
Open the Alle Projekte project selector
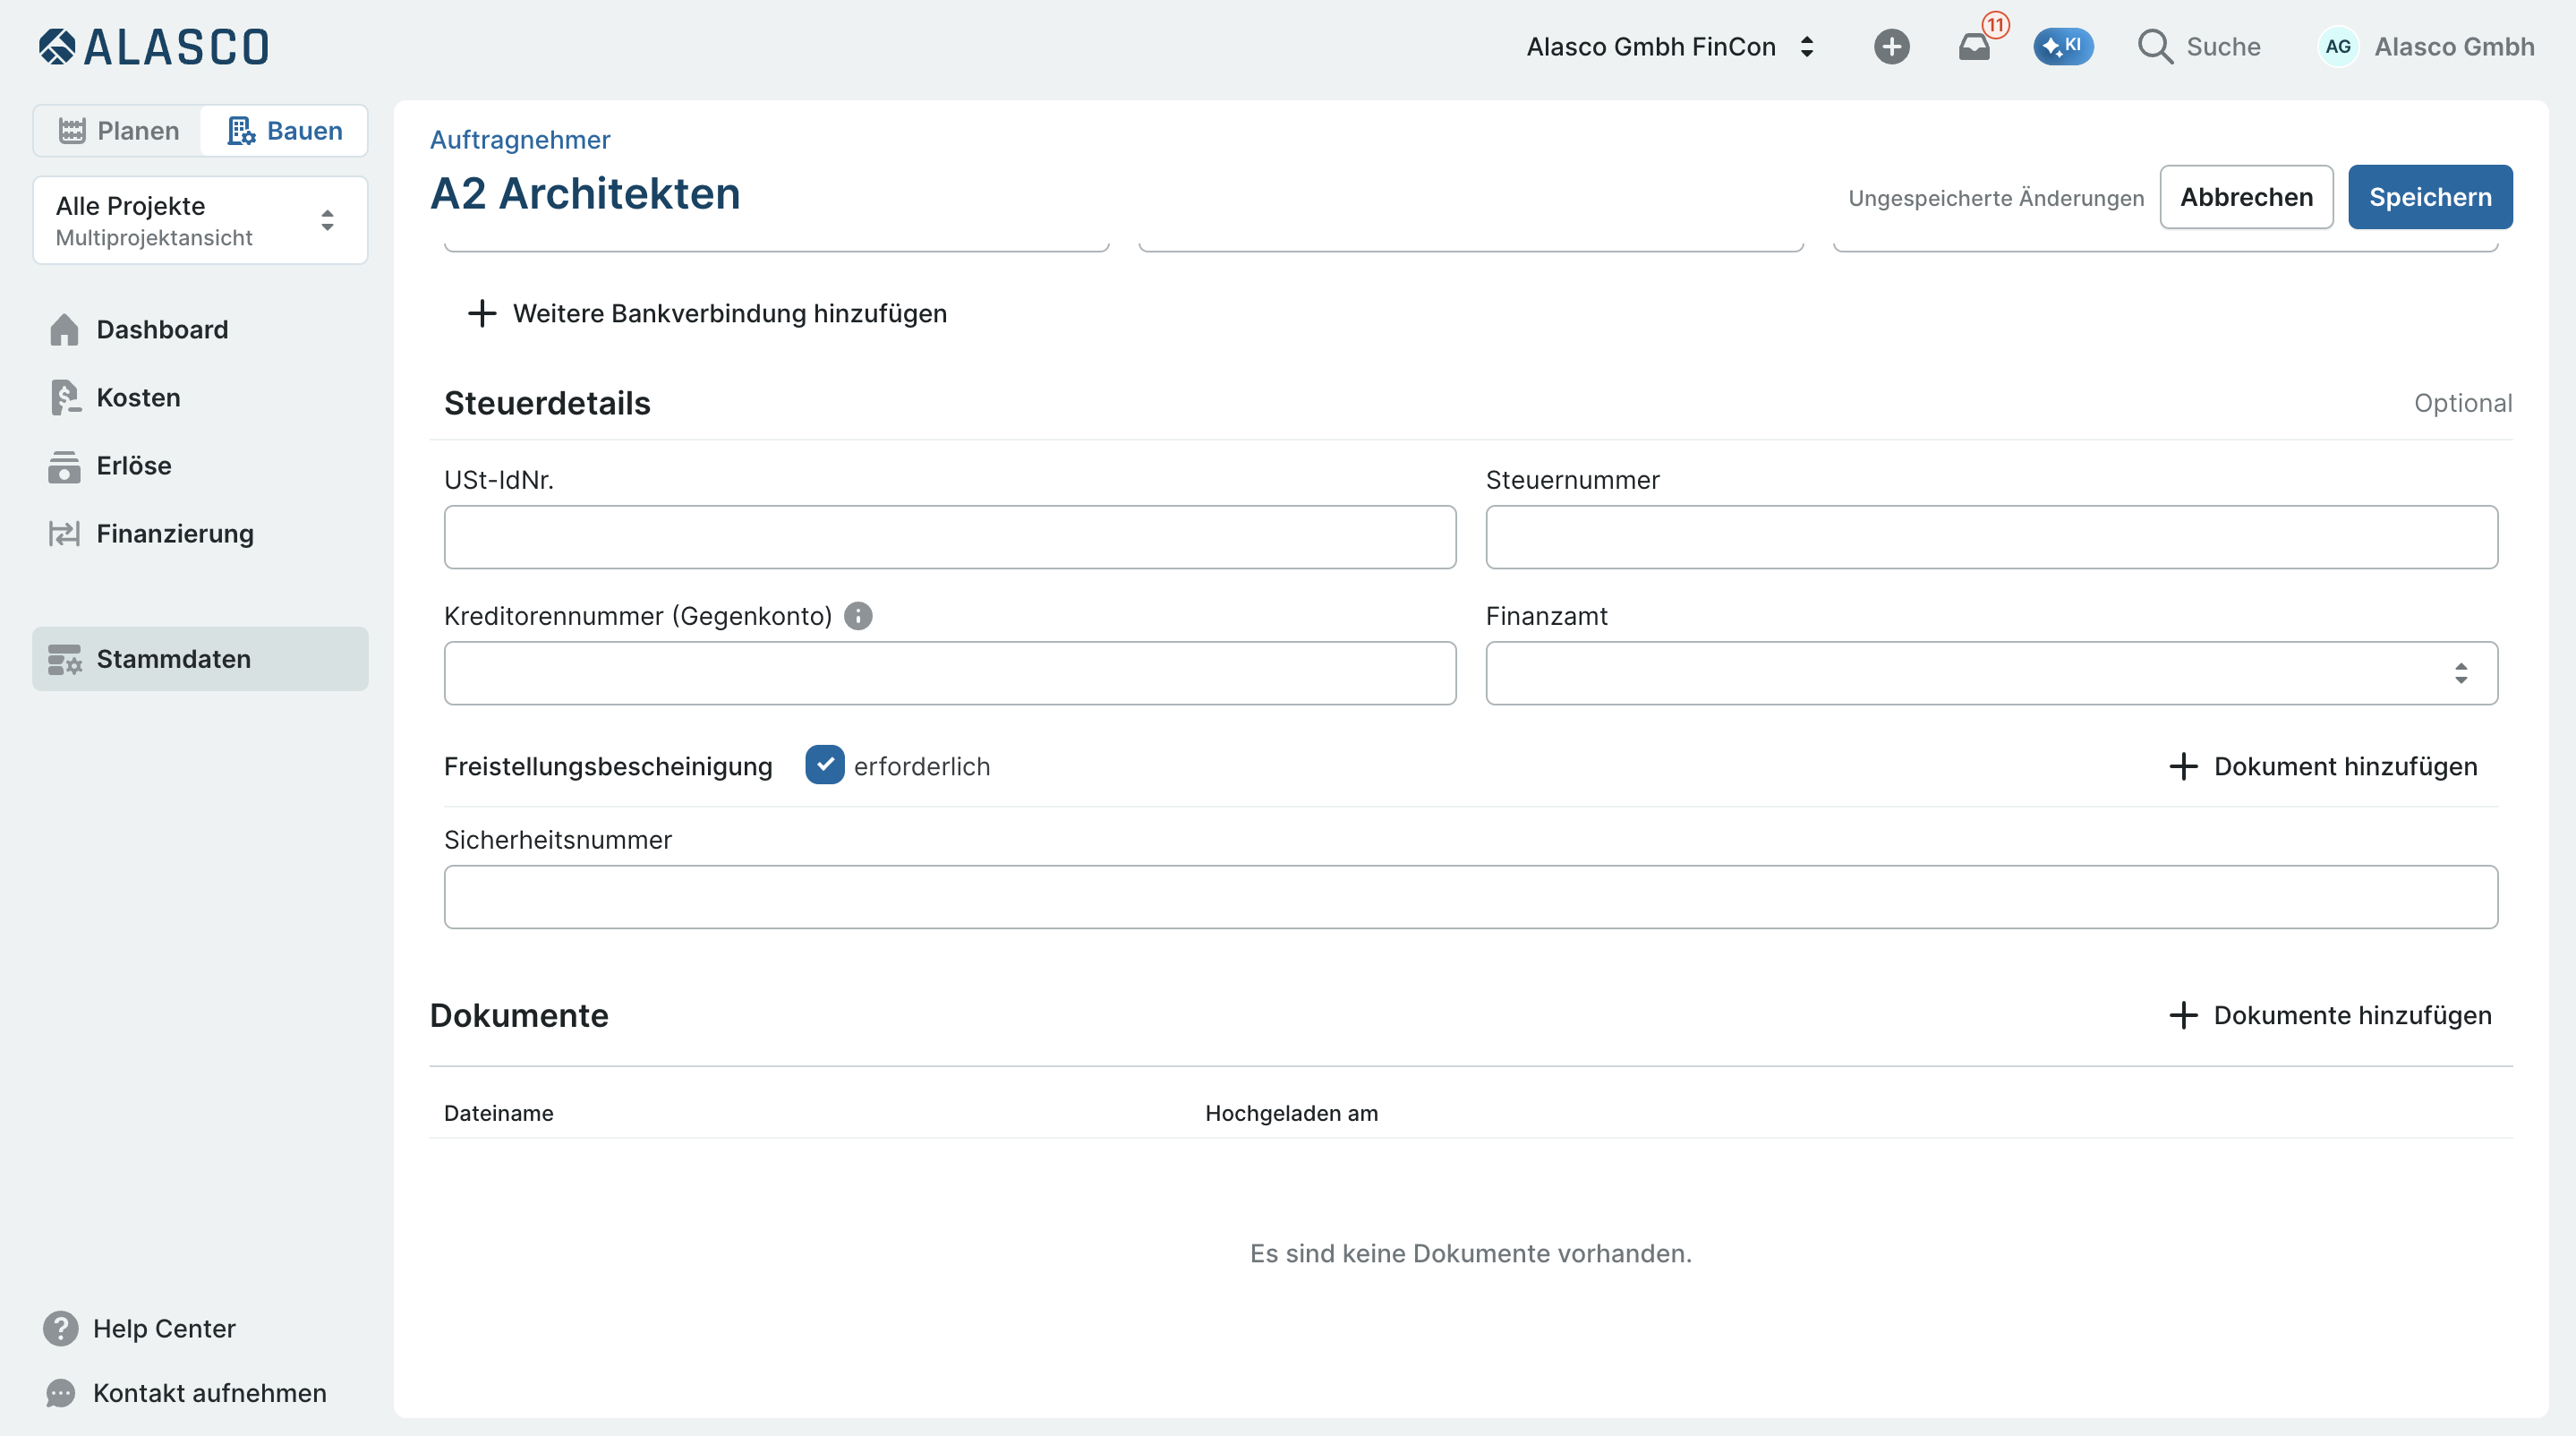coord(200,220)
